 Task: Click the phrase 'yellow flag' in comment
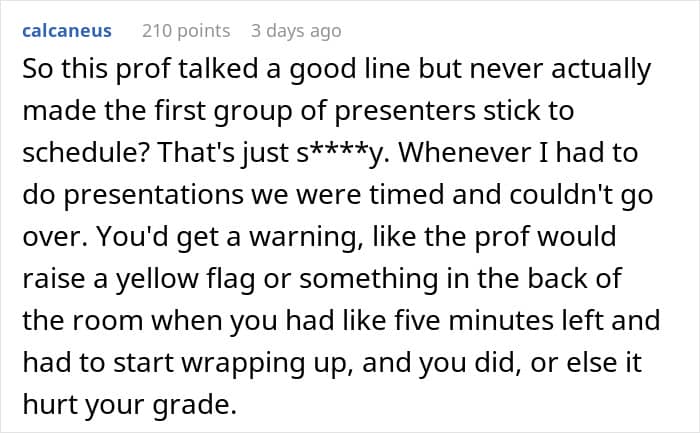pyautogui.click(x=186, y=279)
